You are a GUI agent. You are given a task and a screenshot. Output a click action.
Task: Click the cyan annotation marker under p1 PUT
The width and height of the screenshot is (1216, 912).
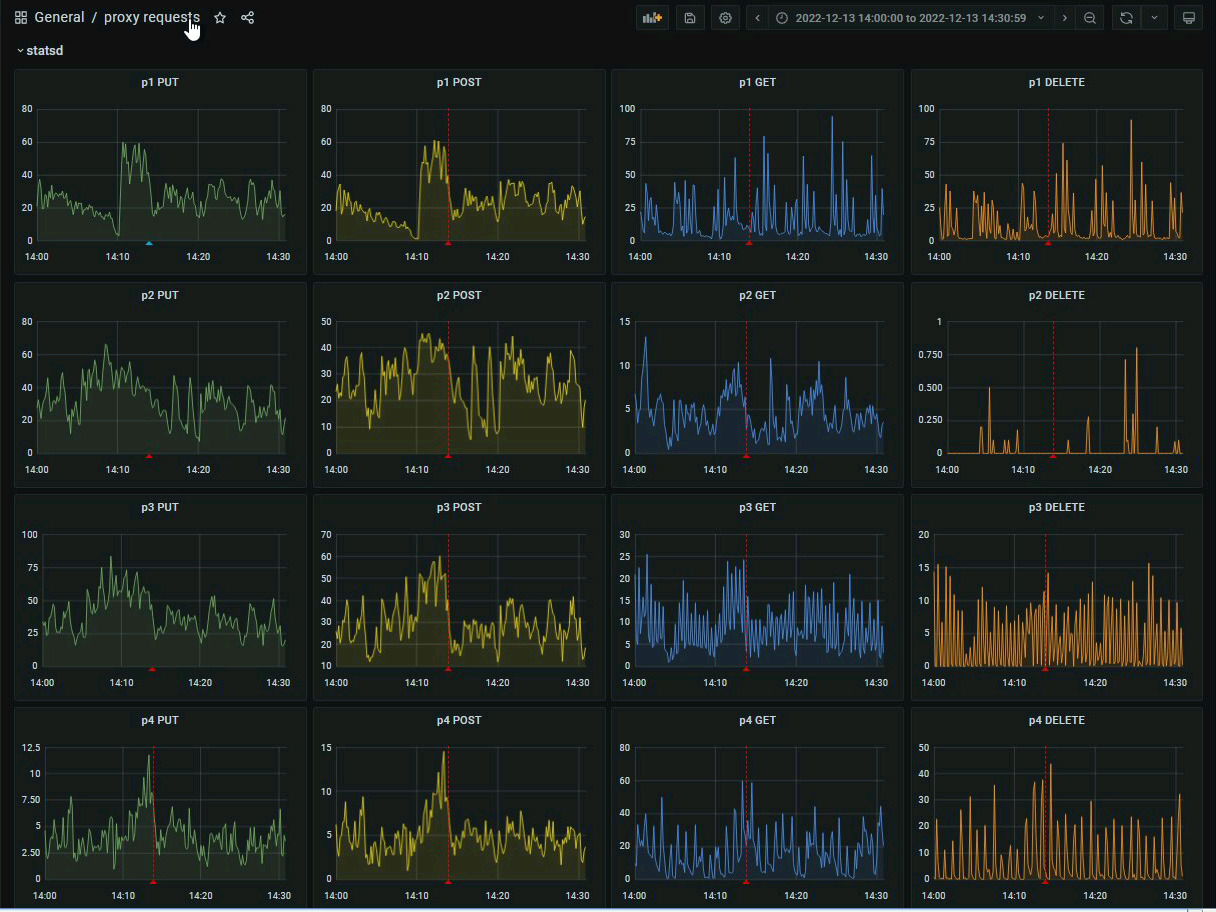point(149,243)
